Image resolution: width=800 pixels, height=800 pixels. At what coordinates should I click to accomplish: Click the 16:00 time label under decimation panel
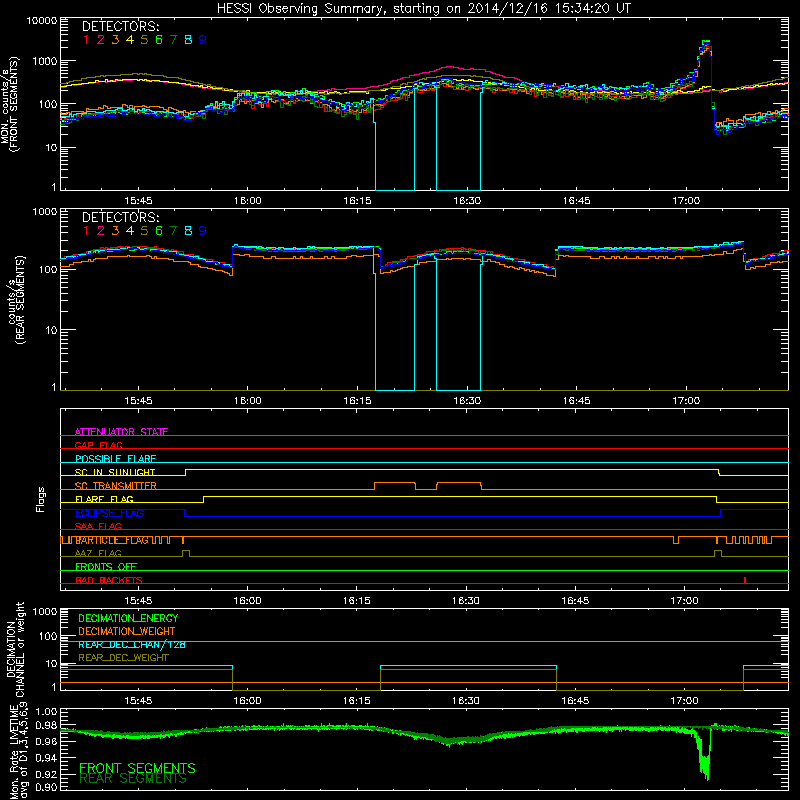point(247,701)
